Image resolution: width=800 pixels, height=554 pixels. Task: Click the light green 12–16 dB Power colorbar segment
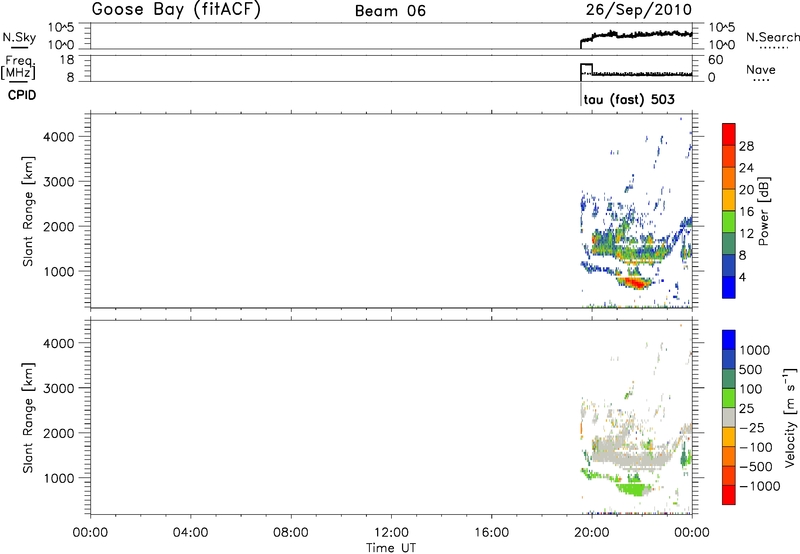(729, 221)
